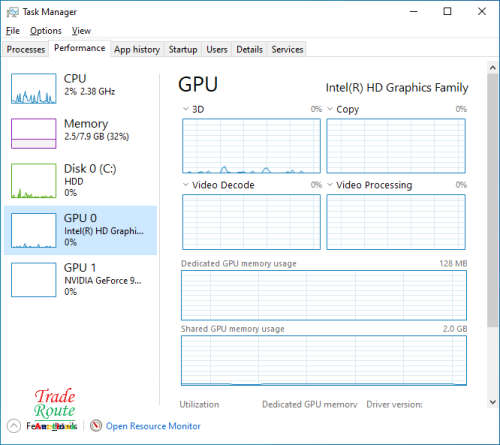Image resolution: width=500 pixels, height=445 pixels.
Task: Click the 'Utilization' label at bottom
Action: [x=199, y=404]
